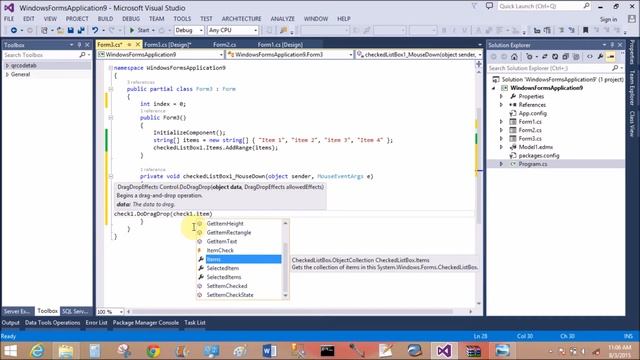The image size is (640, 360).
Task: Click the Quick Launch search box
Action: (x=544, y=7)
